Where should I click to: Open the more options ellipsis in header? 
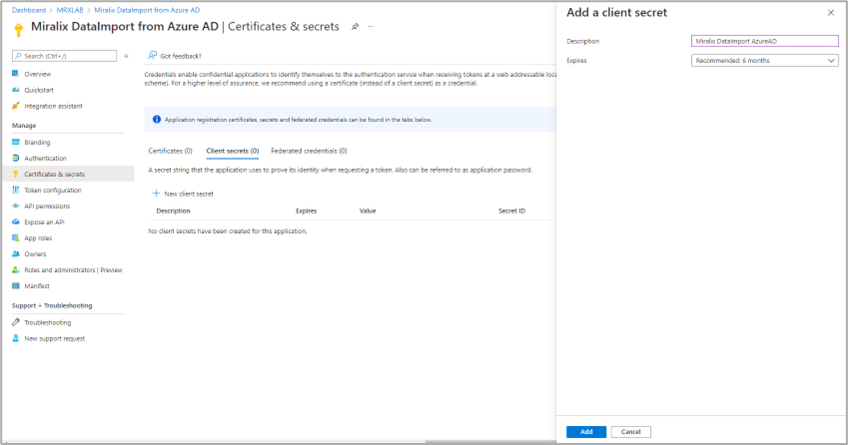(371, 26)
